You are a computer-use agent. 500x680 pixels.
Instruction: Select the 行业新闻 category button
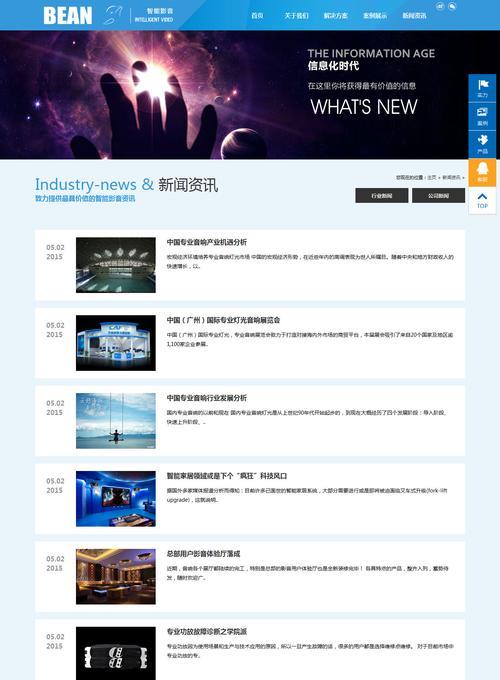(382, 196)
